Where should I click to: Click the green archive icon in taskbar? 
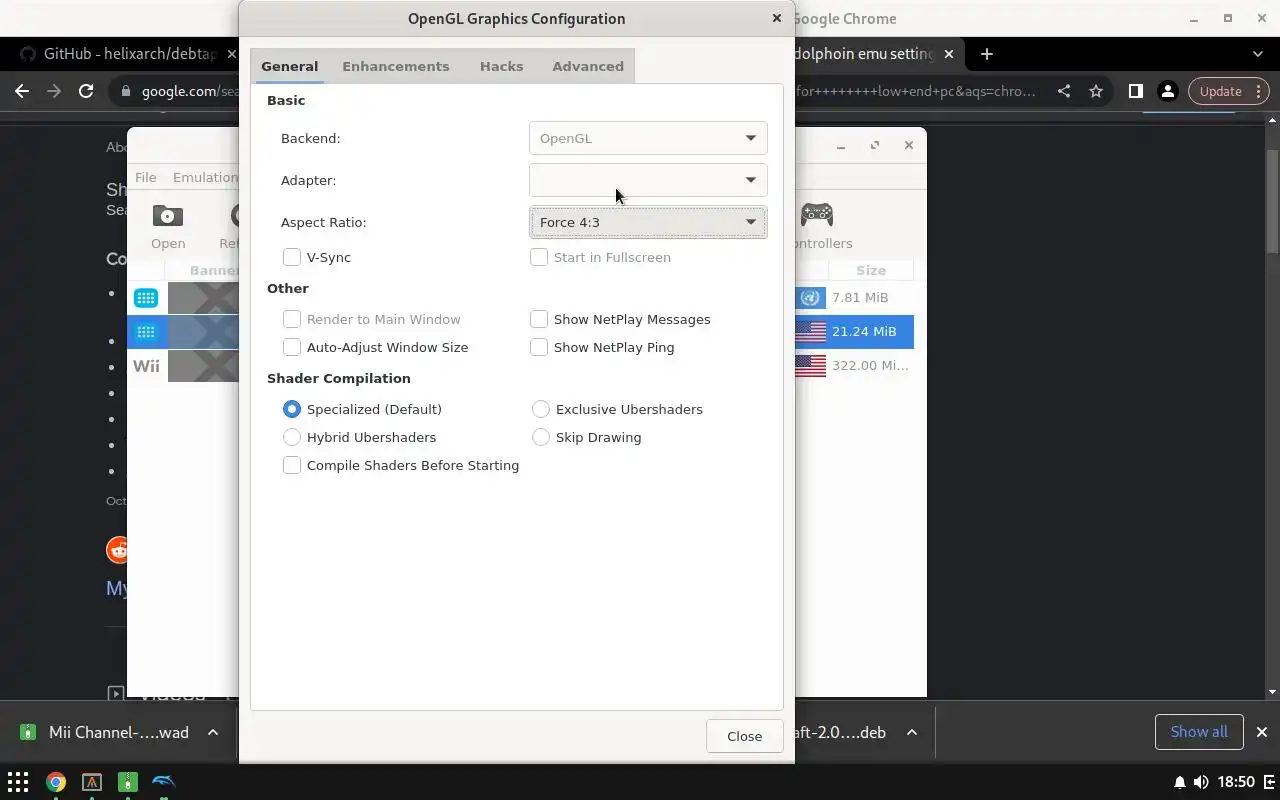(128, 782)
